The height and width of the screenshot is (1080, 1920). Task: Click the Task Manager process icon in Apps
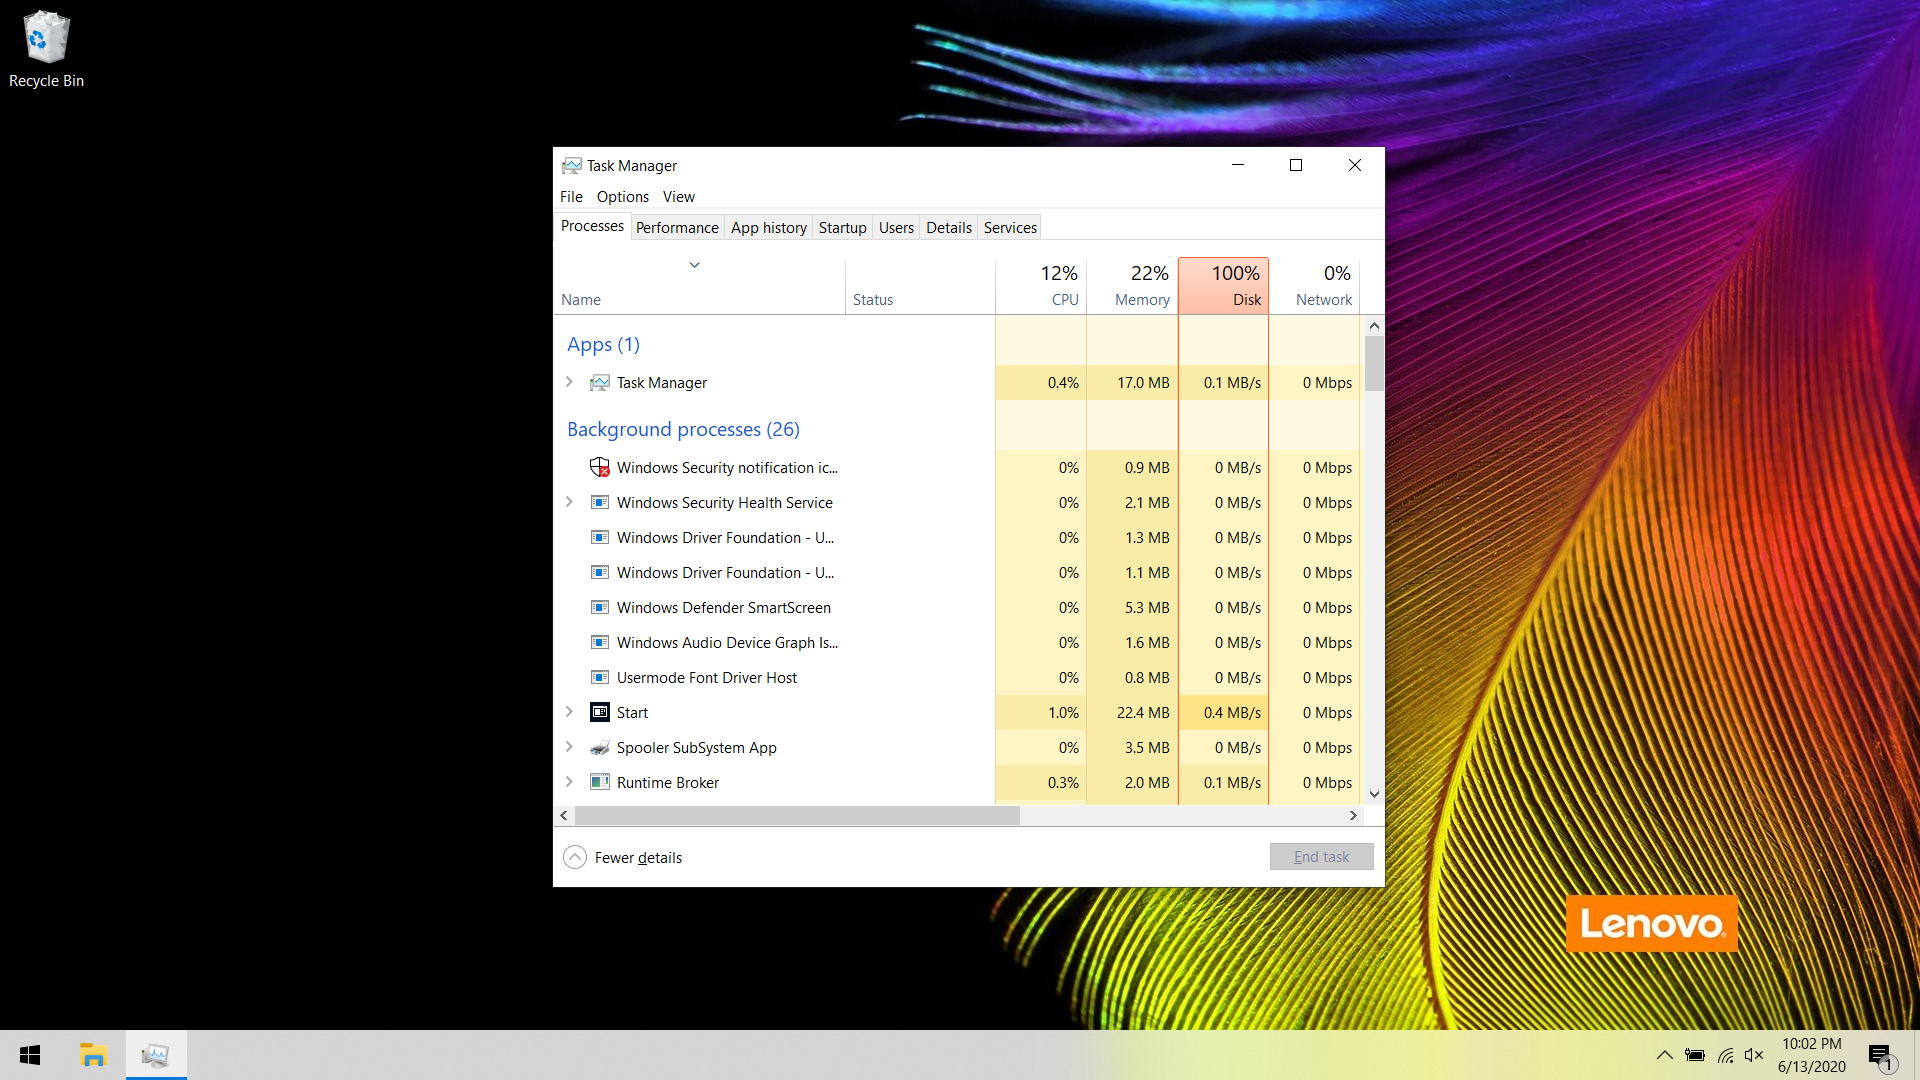(x=600, y=383)
